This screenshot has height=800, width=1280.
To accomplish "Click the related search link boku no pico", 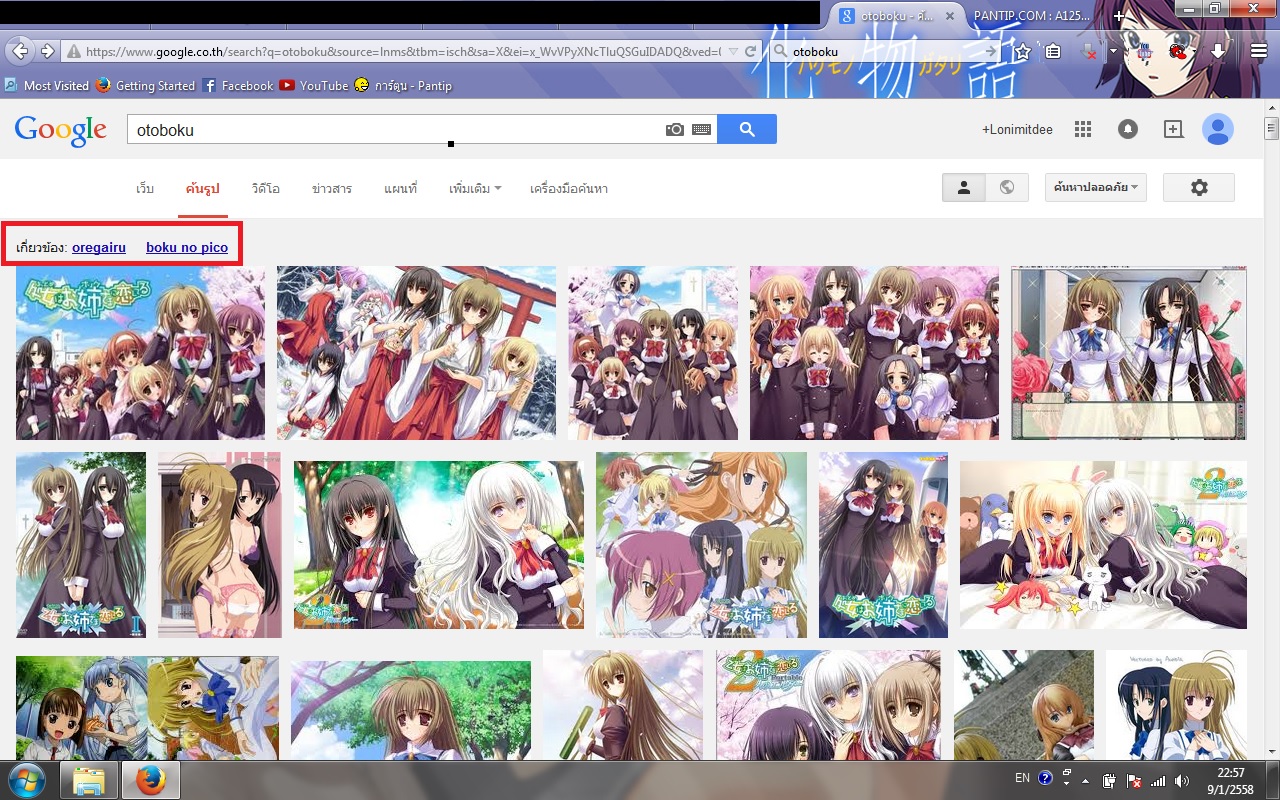I will point(187,247).
